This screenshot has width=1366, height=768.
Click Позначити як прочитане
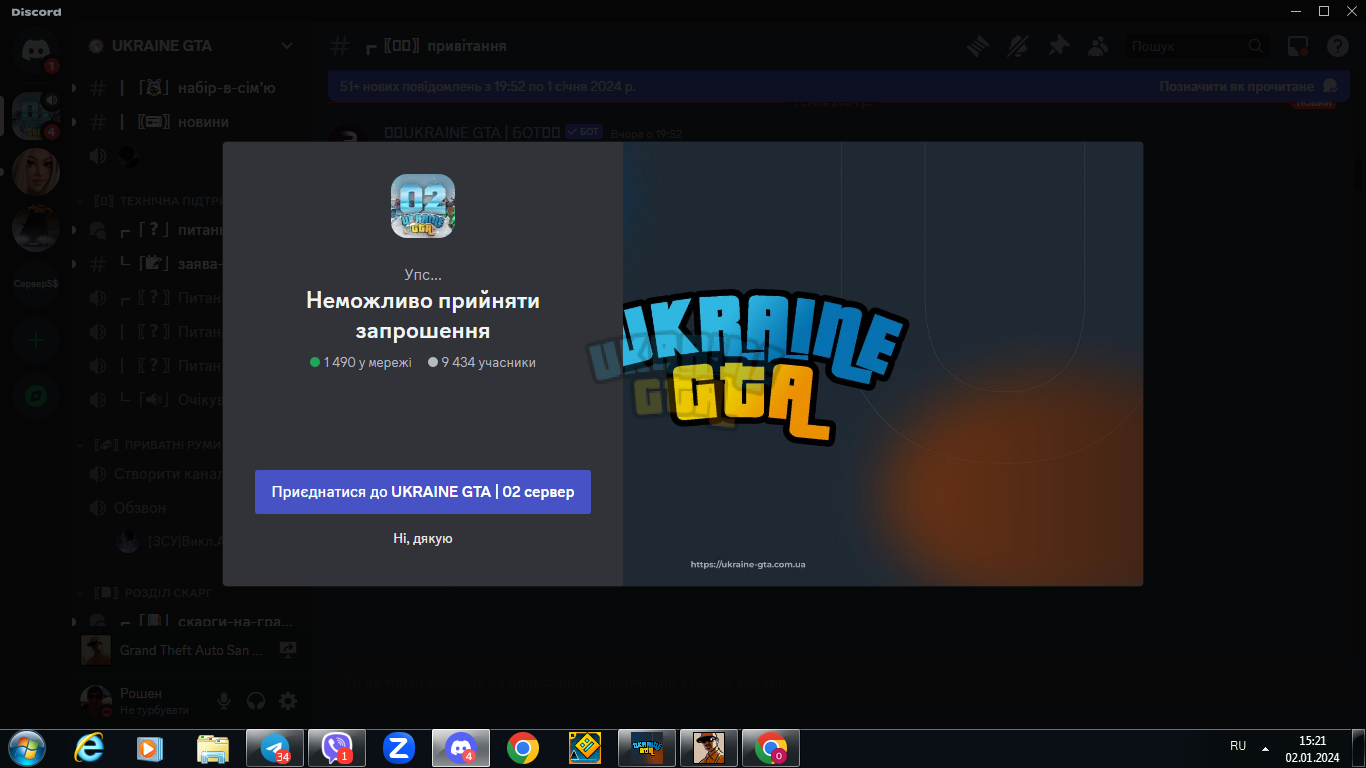[x=1236, y=87]
